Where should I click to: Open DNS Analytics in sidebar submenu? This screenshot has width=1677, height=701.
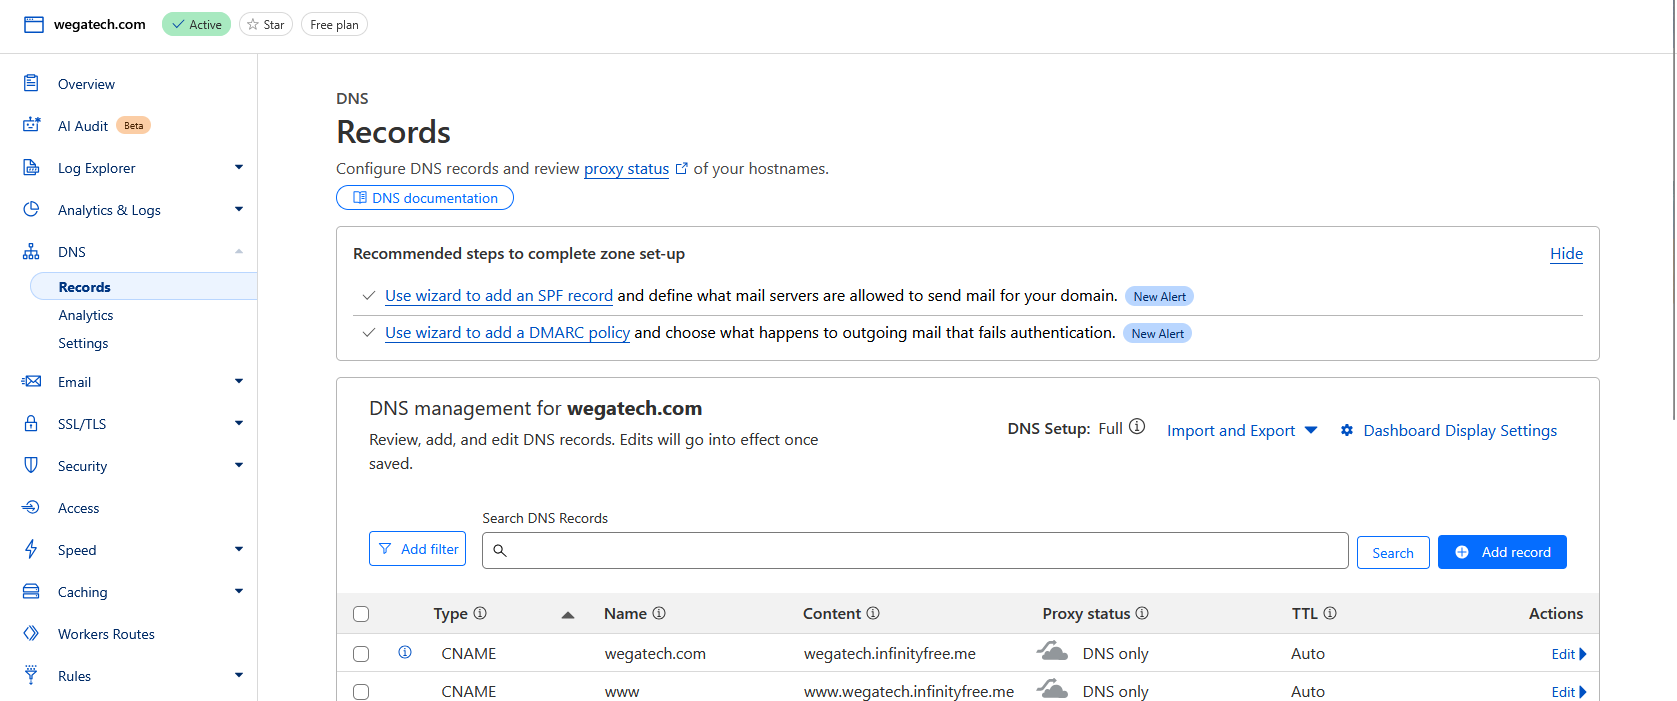point(86,315)
